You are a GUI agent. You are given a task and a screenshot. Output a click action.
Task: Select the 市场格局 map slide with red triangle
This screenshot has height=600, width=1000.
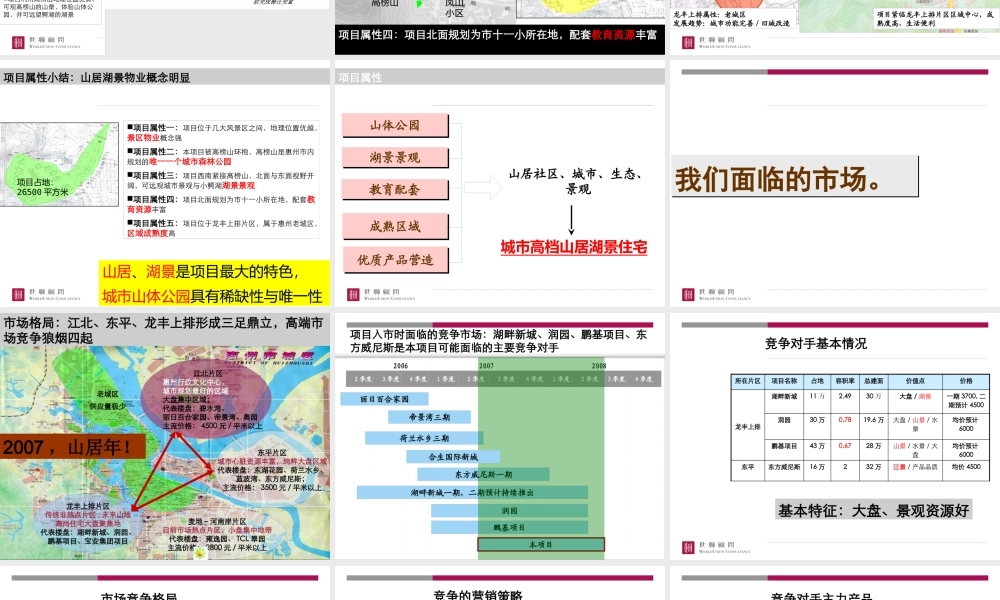[x=165, y=439]
